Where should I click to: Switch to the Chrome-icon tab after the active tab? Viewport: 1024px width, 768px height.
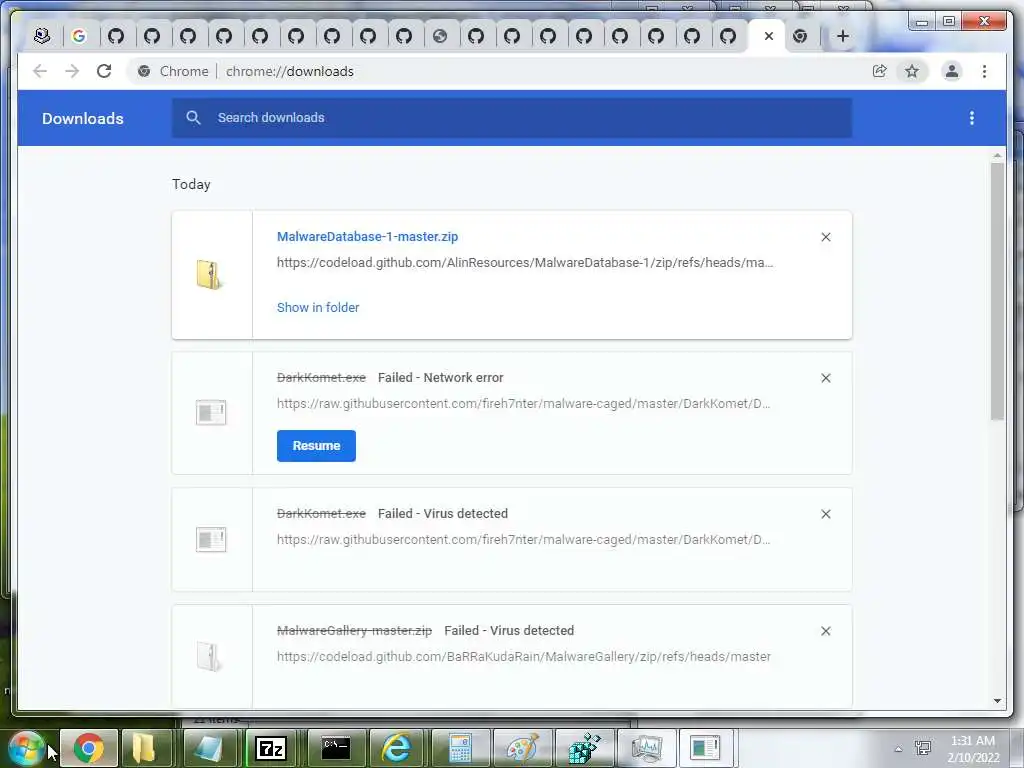pos(800,36)
